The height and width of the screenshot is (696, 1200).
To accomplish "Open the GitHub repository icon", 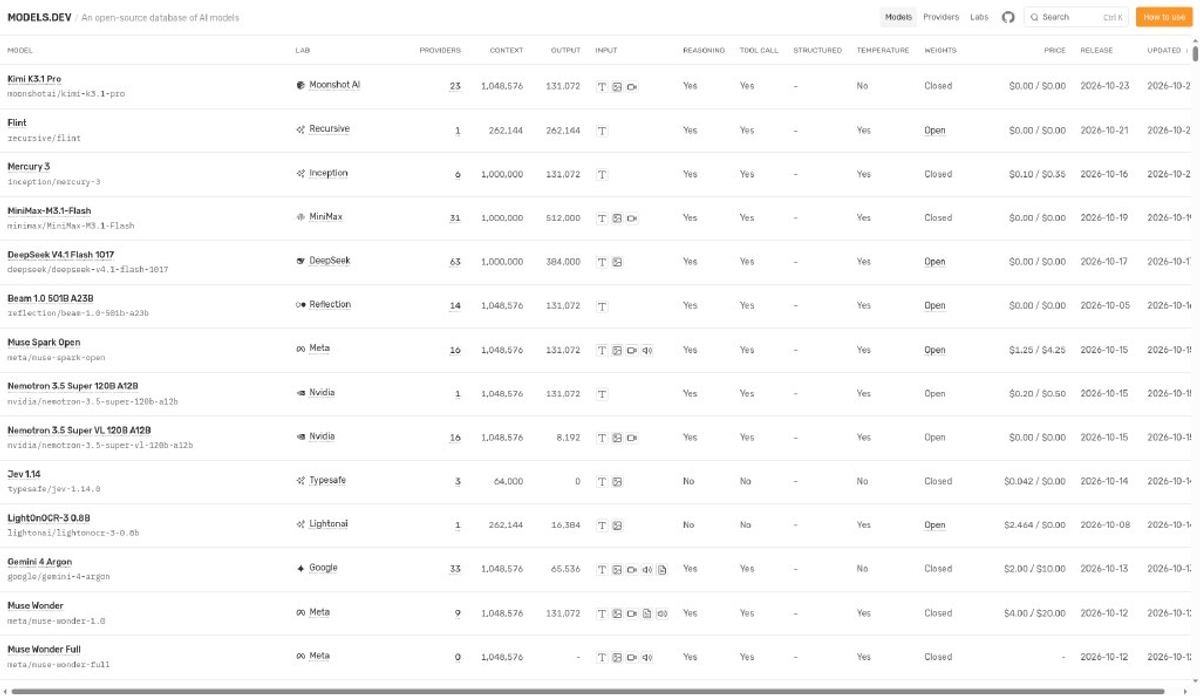I will click(1008, 17).
